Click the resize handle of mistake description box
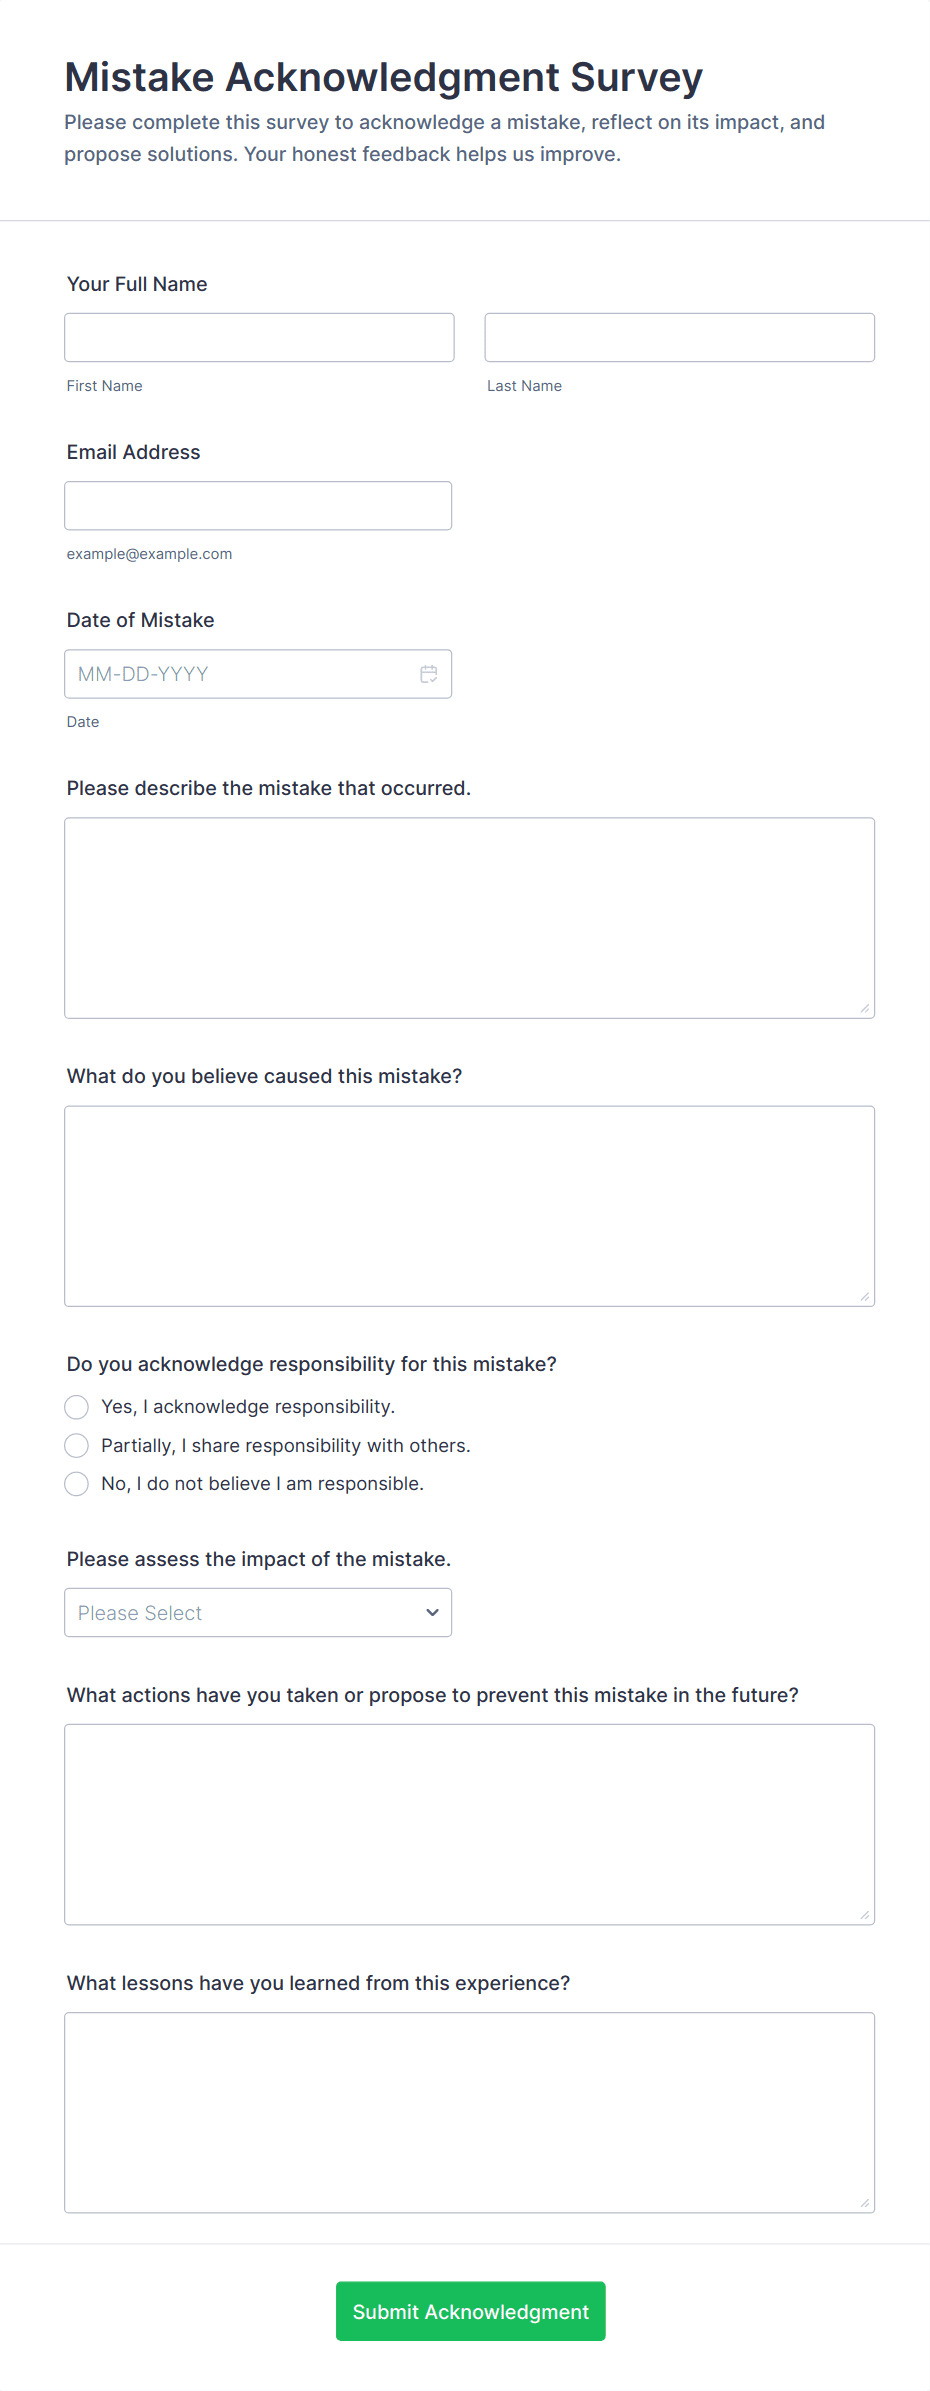 [864, 1010]
